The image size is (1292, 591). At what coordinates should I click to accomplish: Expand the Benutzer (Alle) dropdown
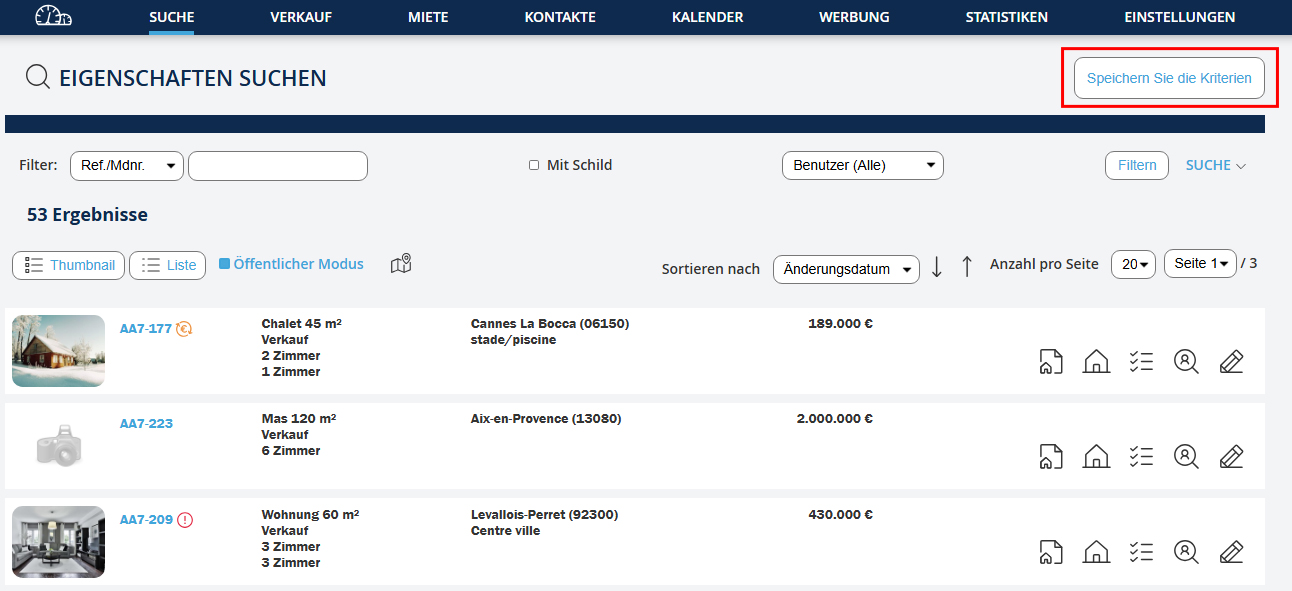[862, 166]
